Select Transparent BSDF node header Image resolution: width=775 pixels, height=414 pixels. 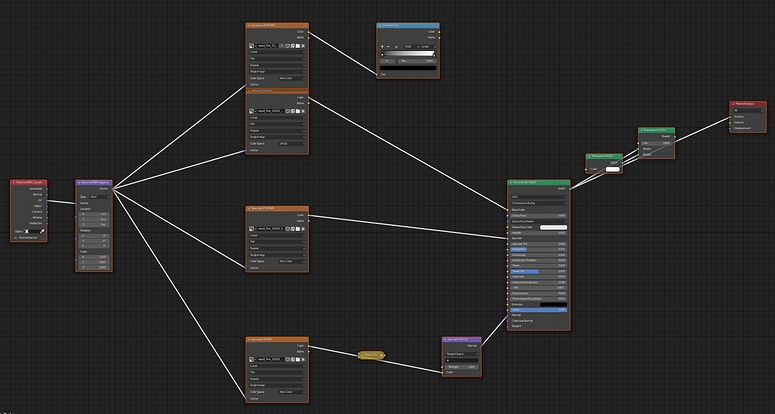click(x=604, y=156)
